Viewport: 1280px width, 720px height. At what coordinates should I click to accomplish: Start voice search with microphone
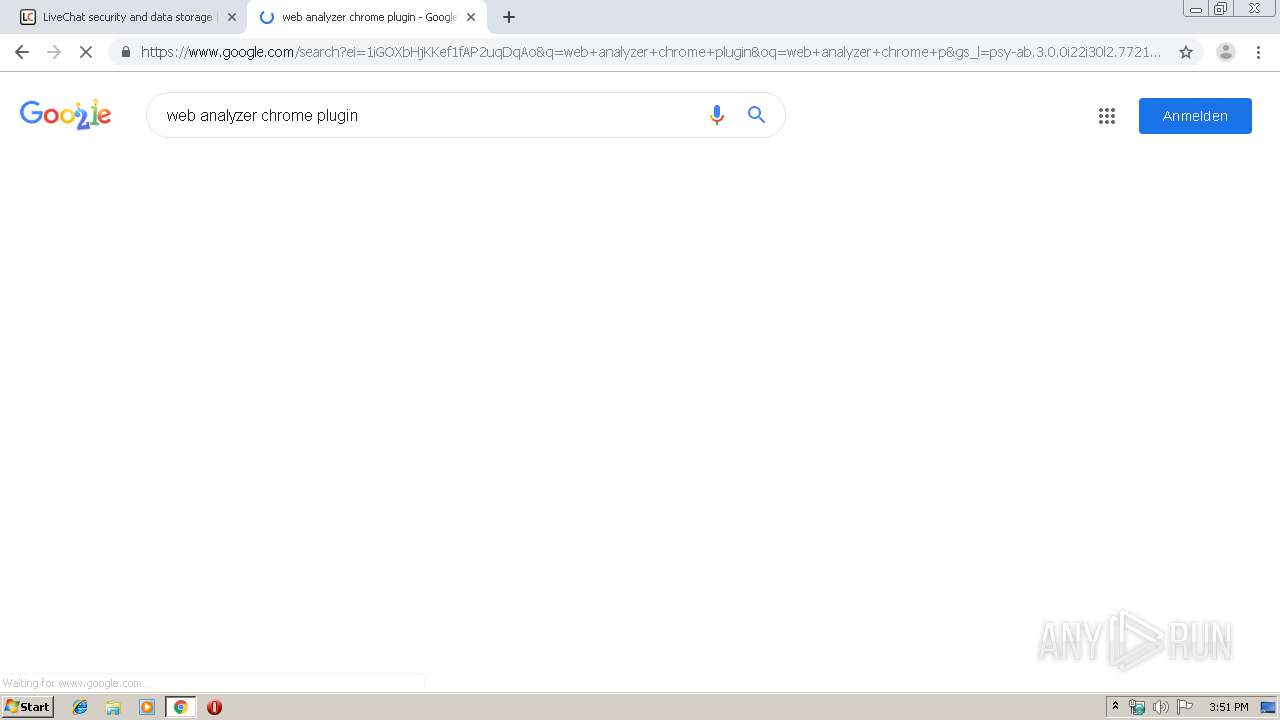coord(716,115)
